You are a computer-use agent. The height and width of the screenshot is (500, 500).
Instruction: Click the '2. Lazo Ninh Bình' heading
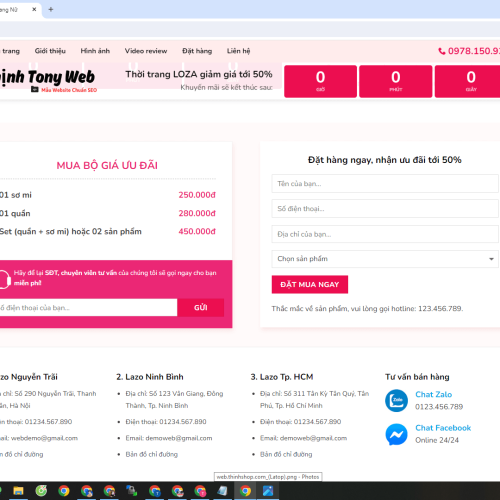click(150, 377)
